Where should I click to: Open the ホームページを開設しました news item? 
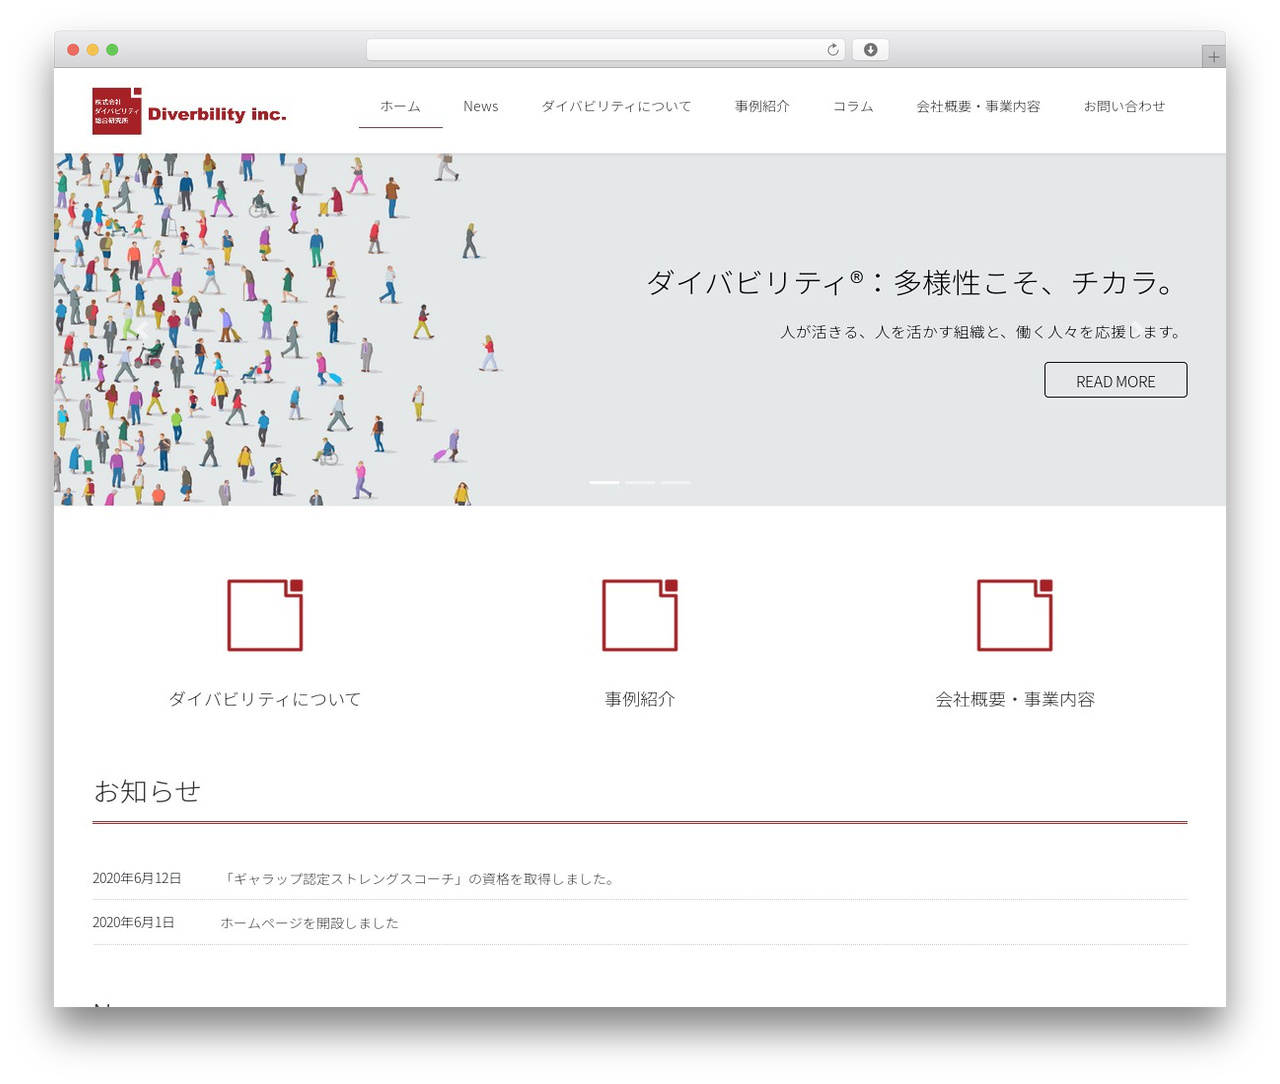(309, 923)
